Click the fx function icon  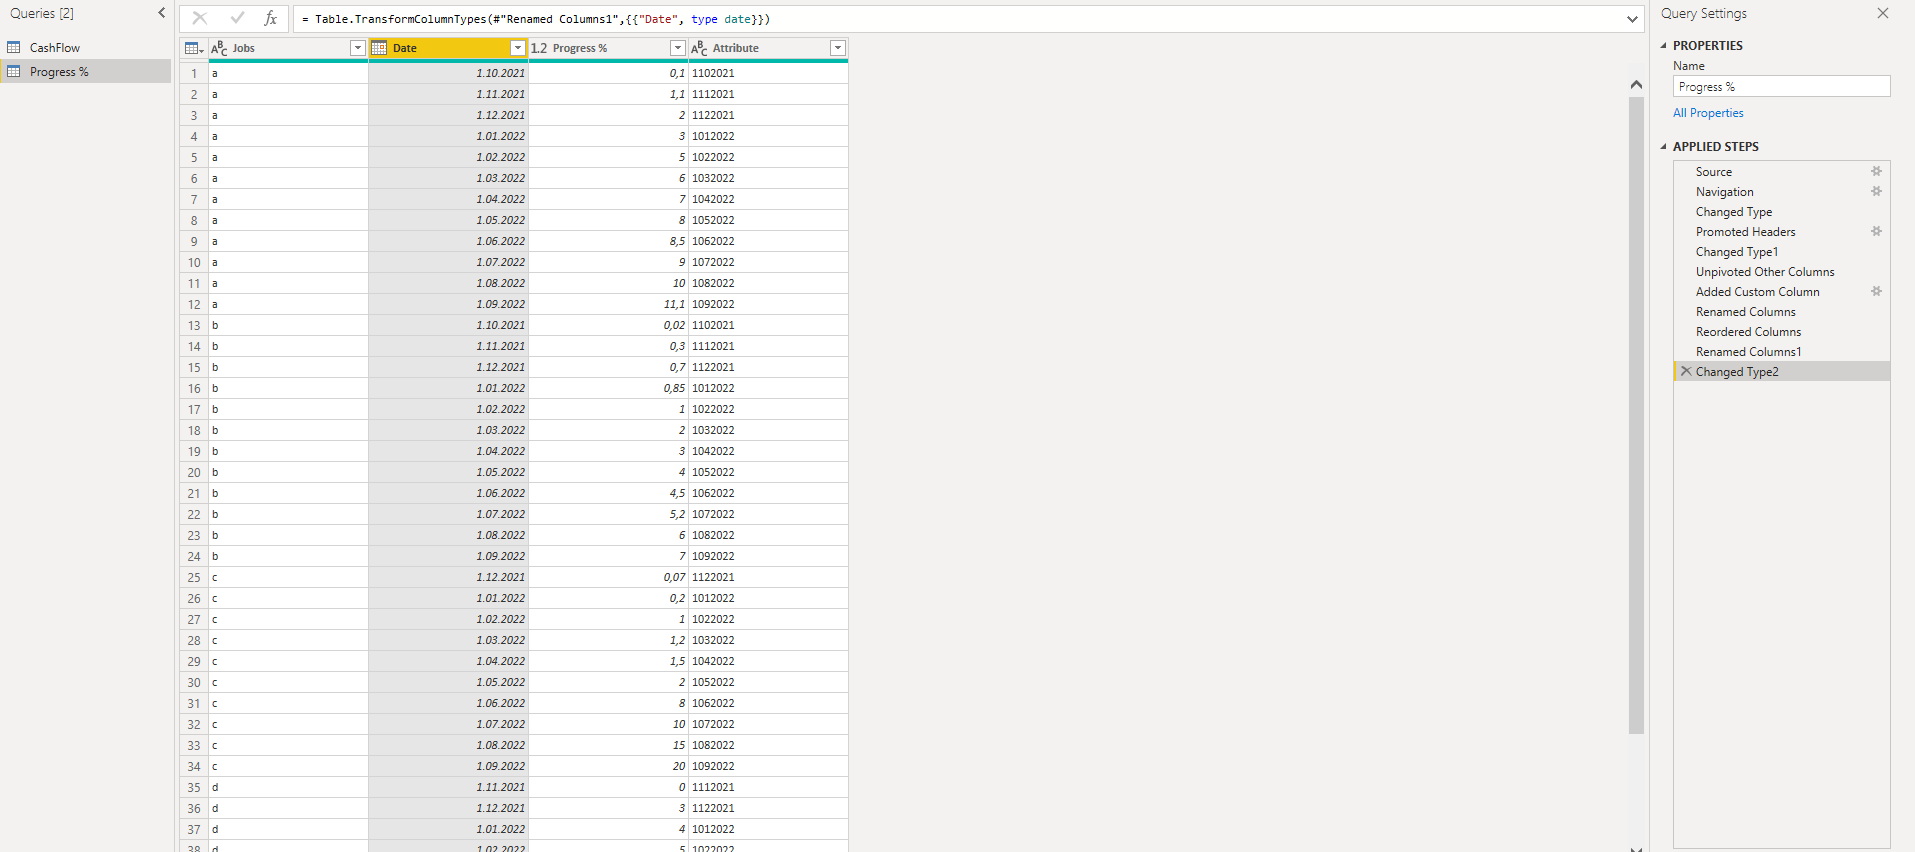(270, 18)
